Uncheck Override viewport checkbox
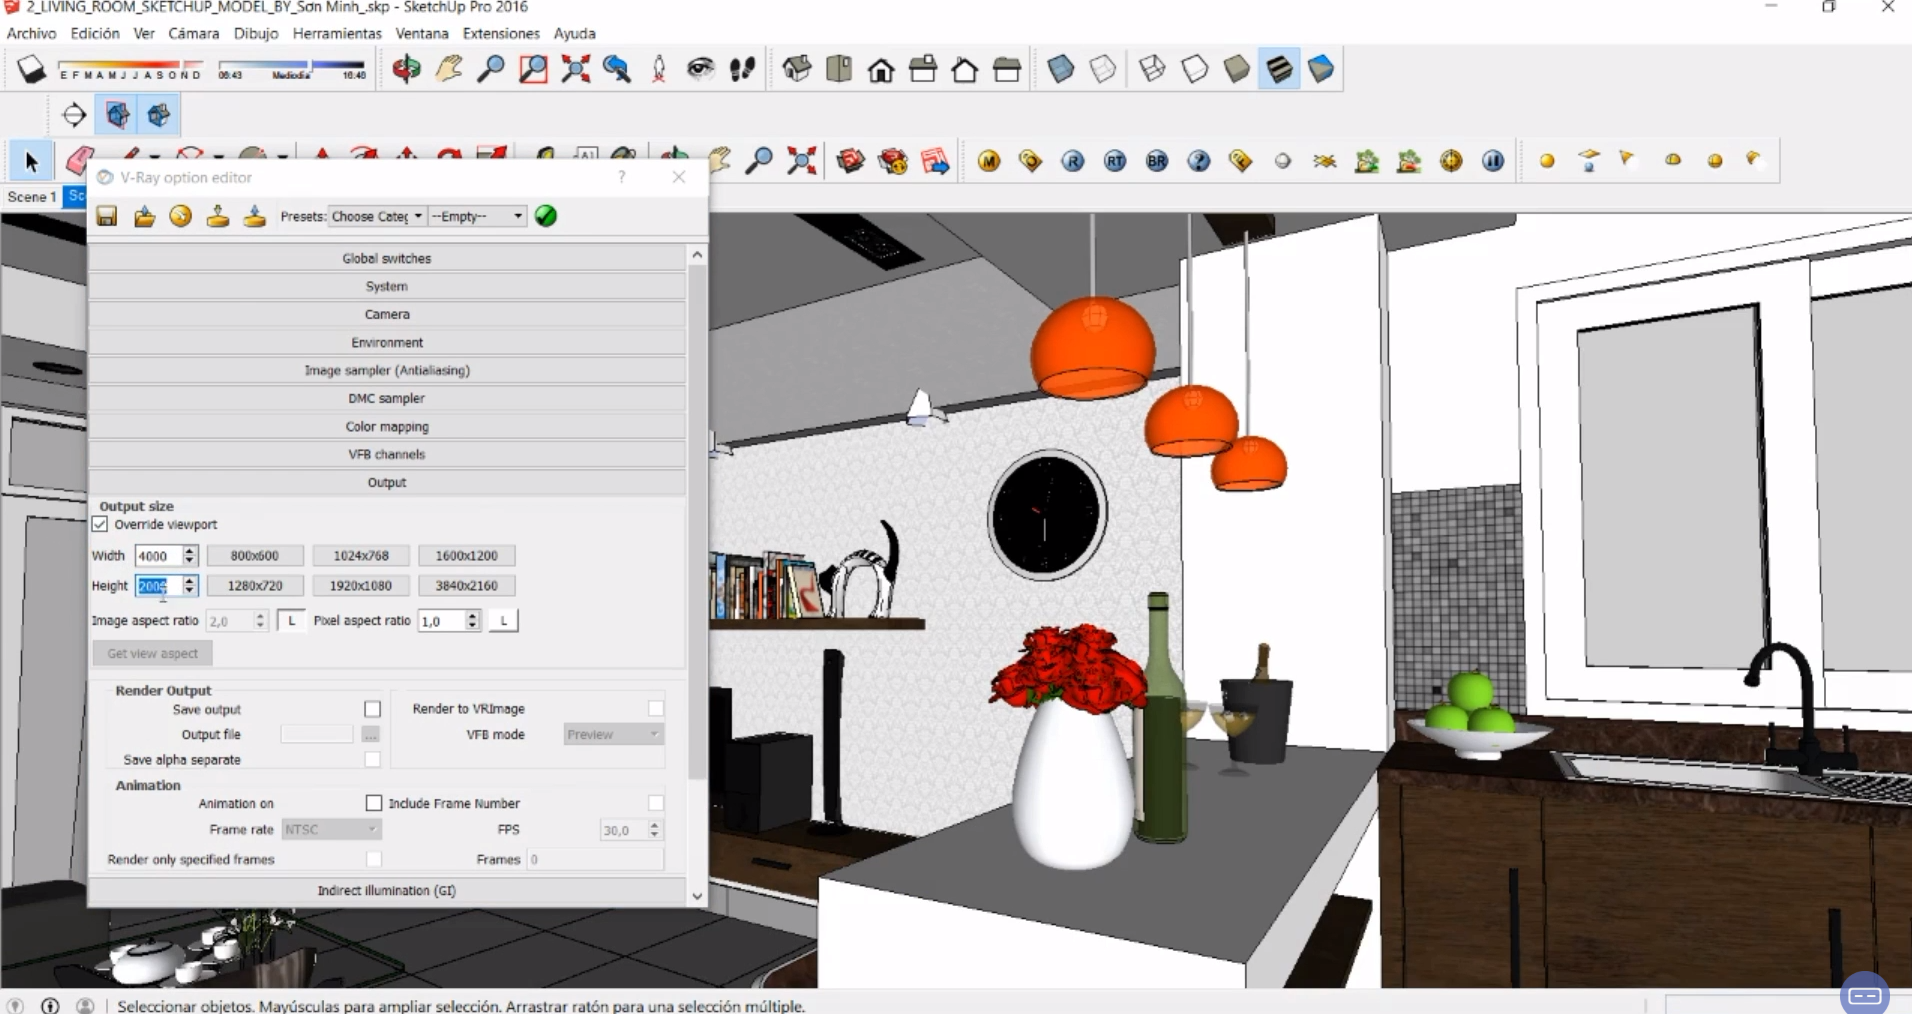 [100, 524]
